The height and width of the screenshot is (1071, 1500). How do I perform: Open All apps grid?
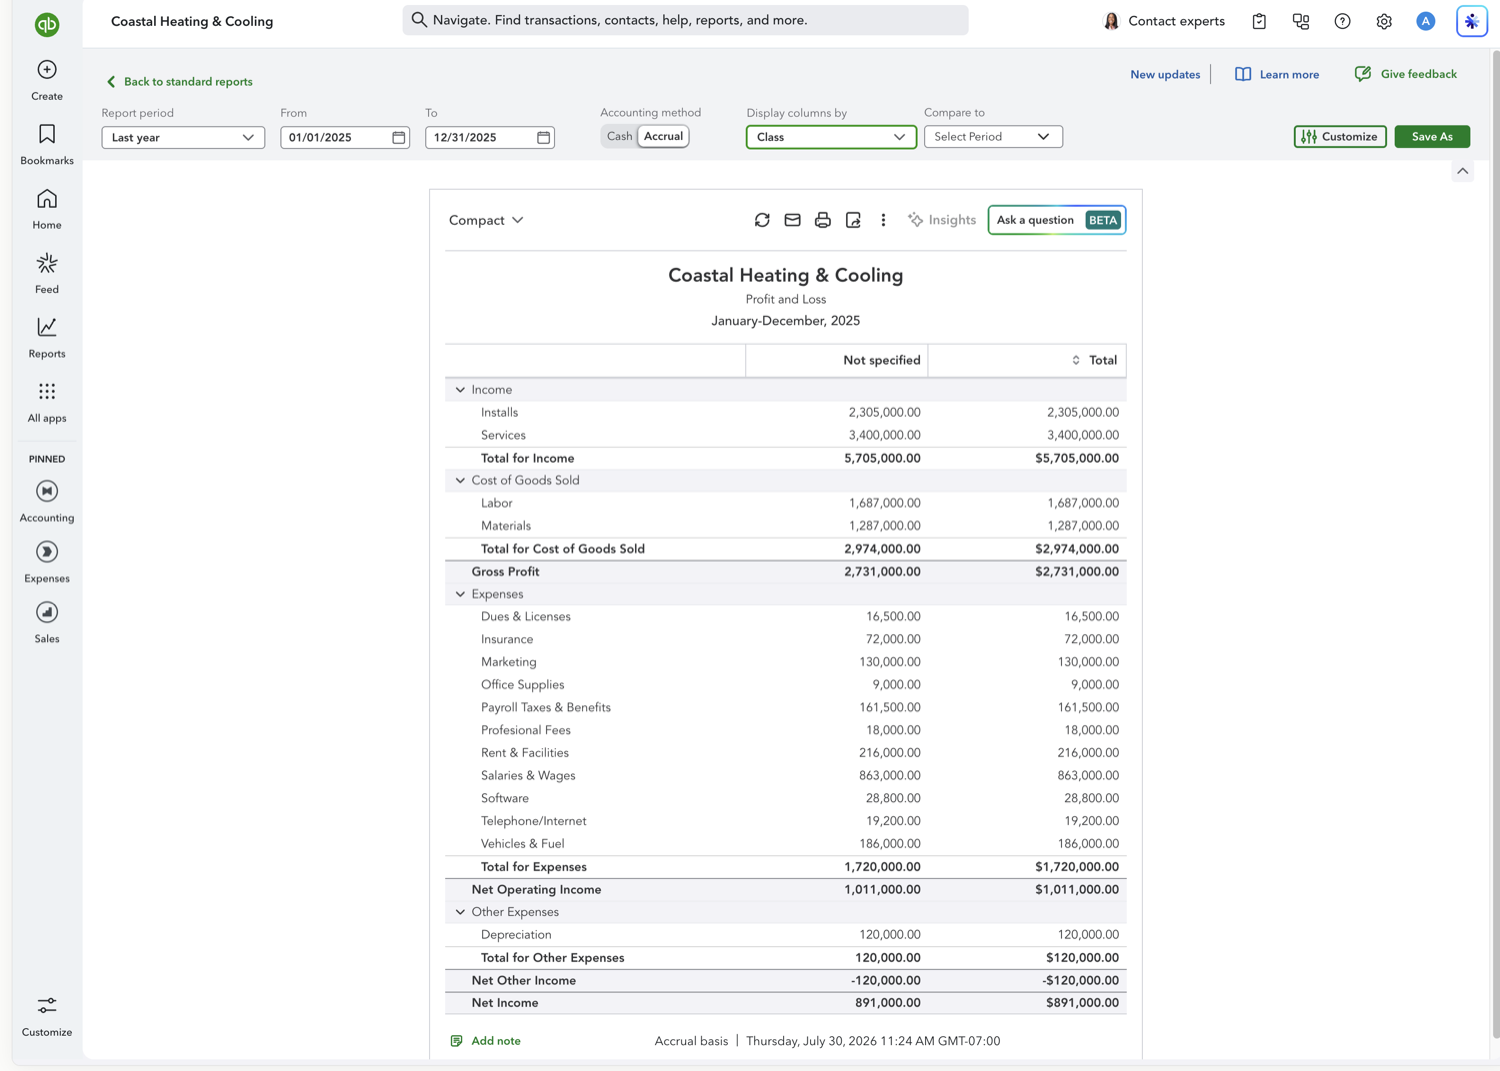coord(47,402)
